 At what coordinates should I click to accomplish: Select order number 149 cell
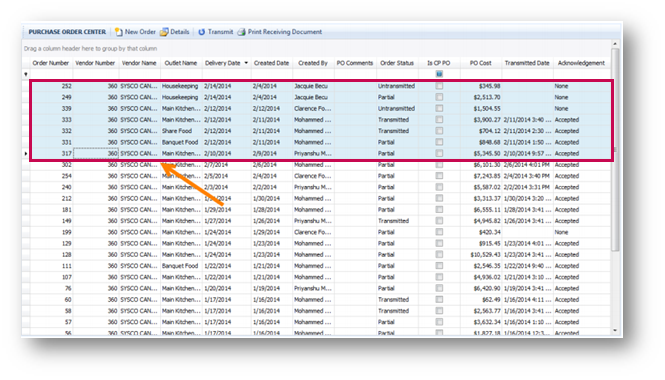tap(51, 221)
